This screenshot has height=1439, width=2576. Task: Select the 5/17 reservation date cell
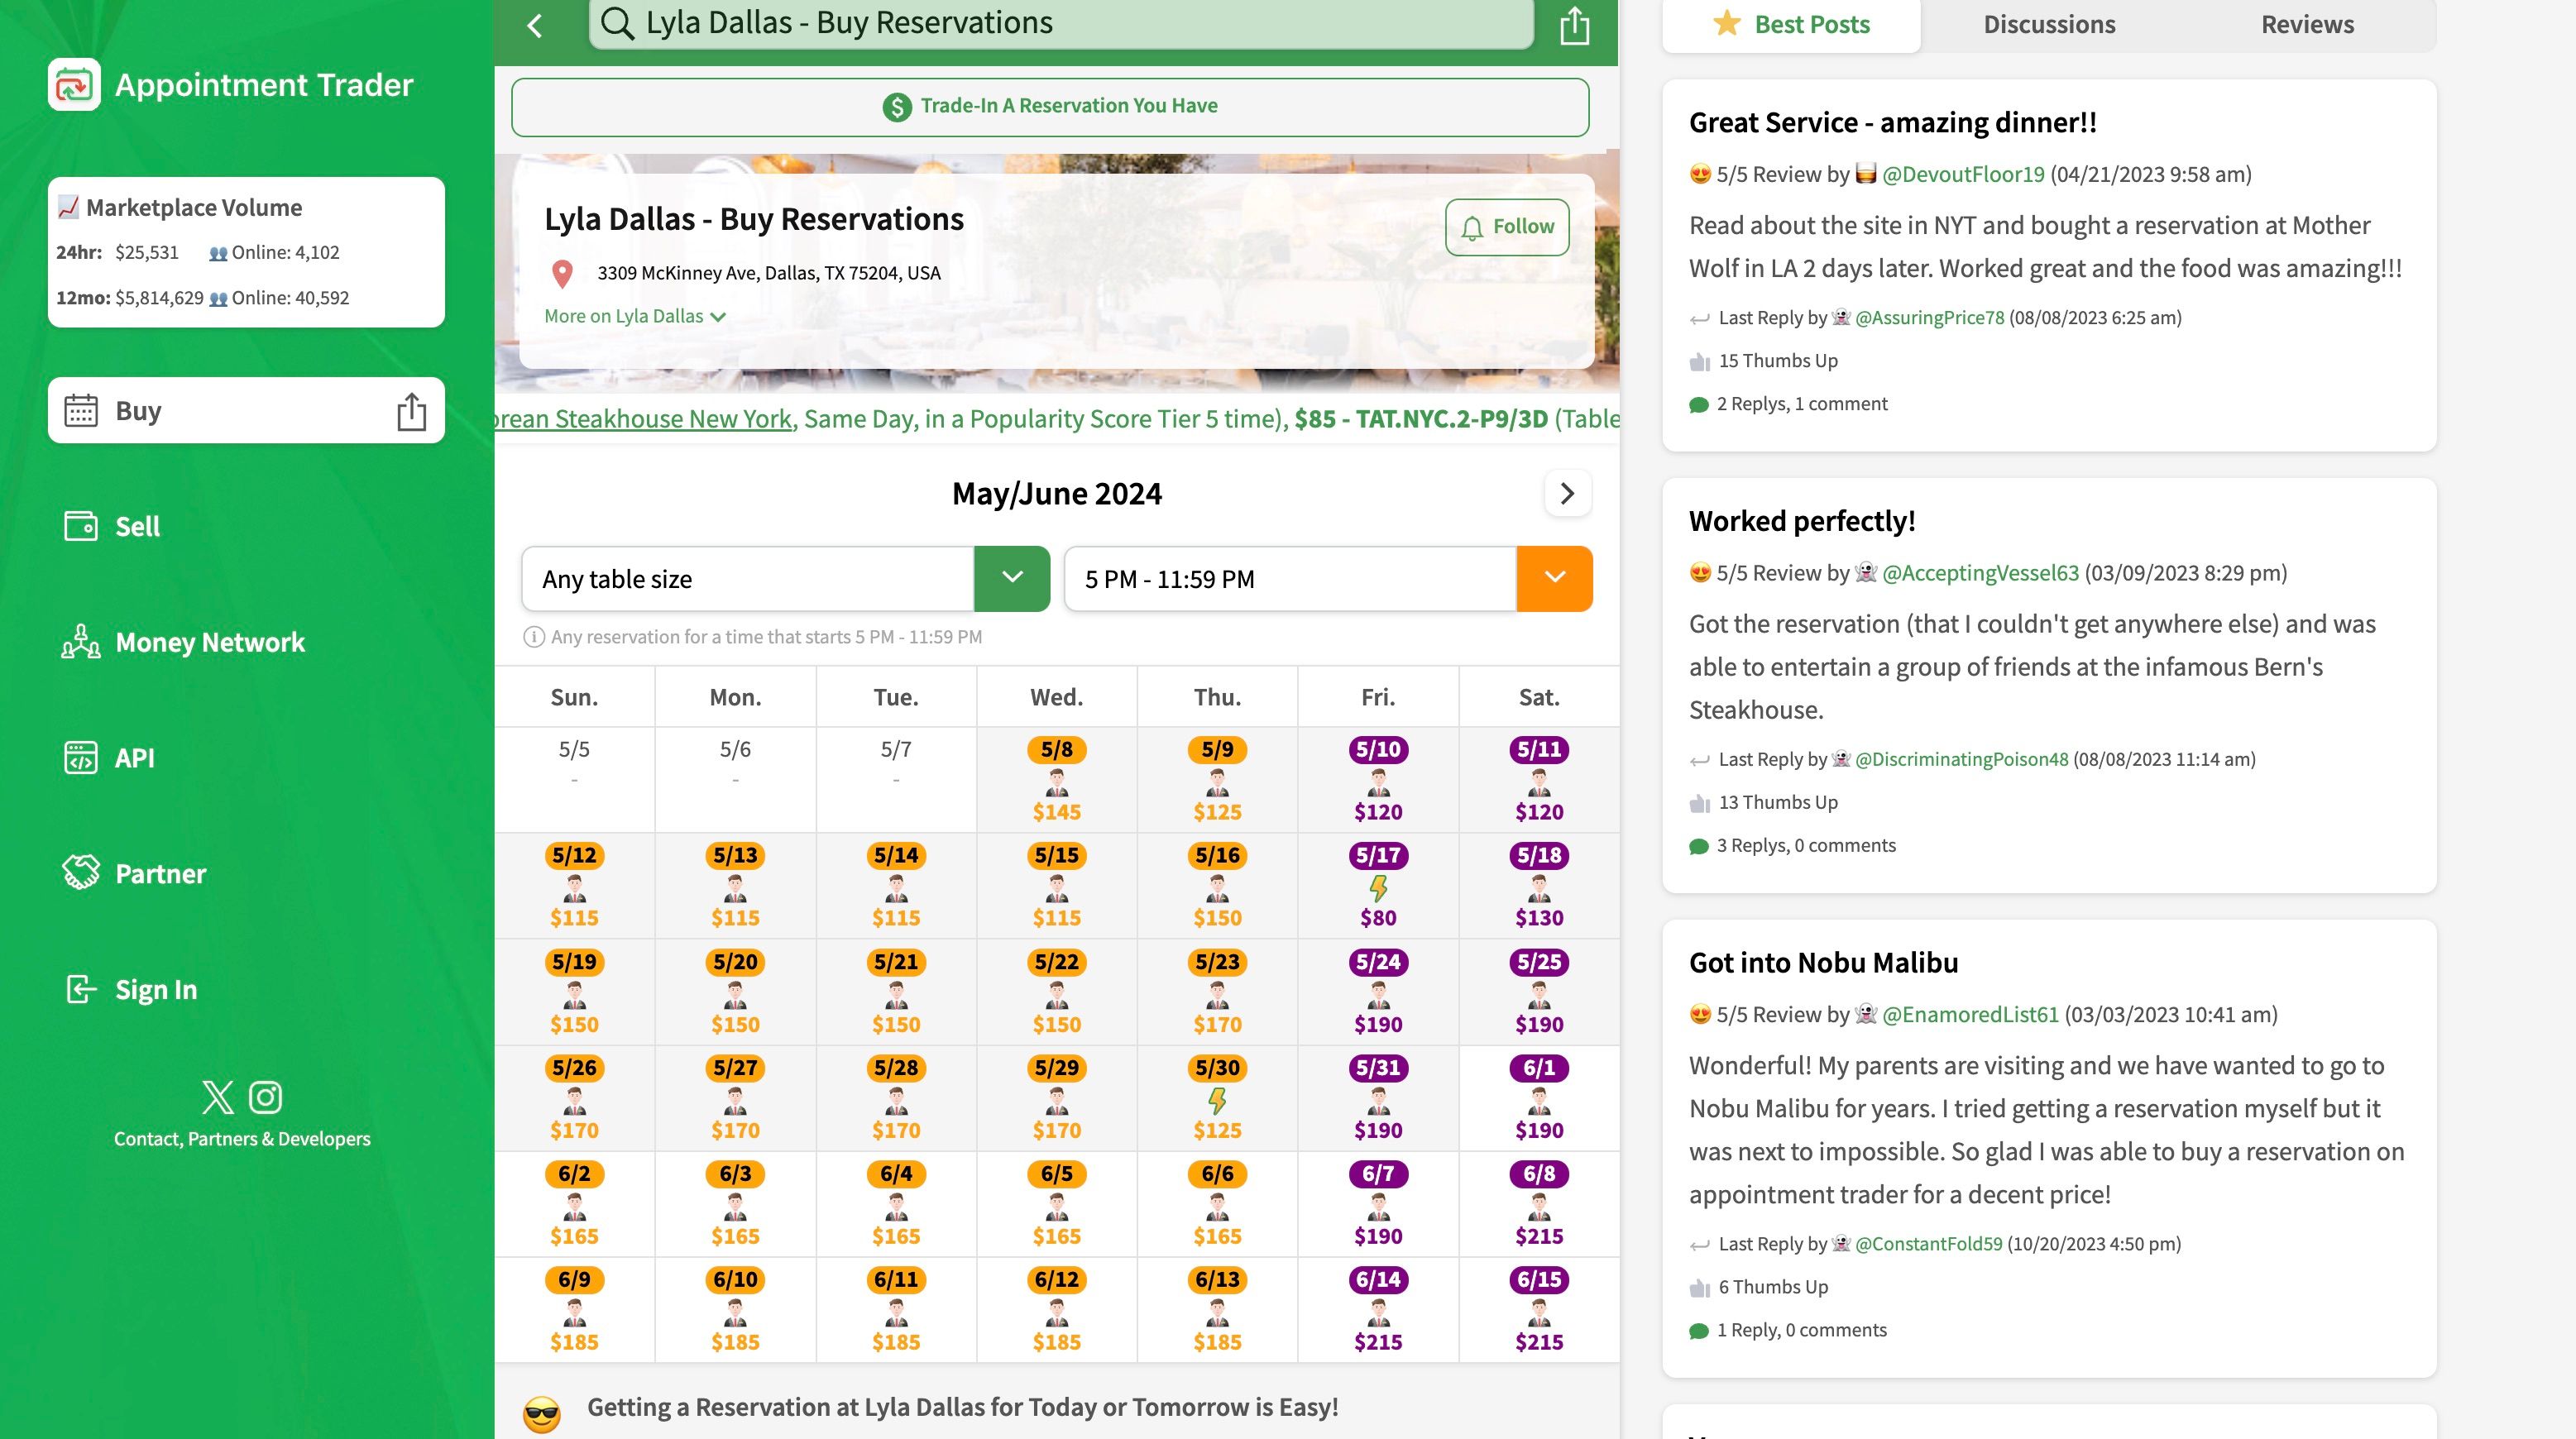coord(1378,886)
